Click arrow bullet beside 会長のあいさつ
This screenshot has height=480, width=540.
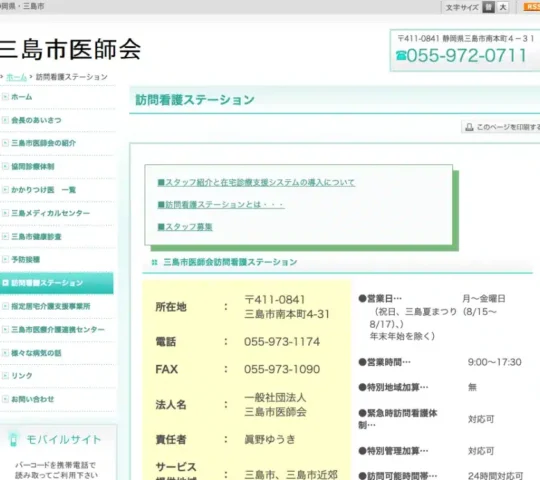[x=5, y=120]
